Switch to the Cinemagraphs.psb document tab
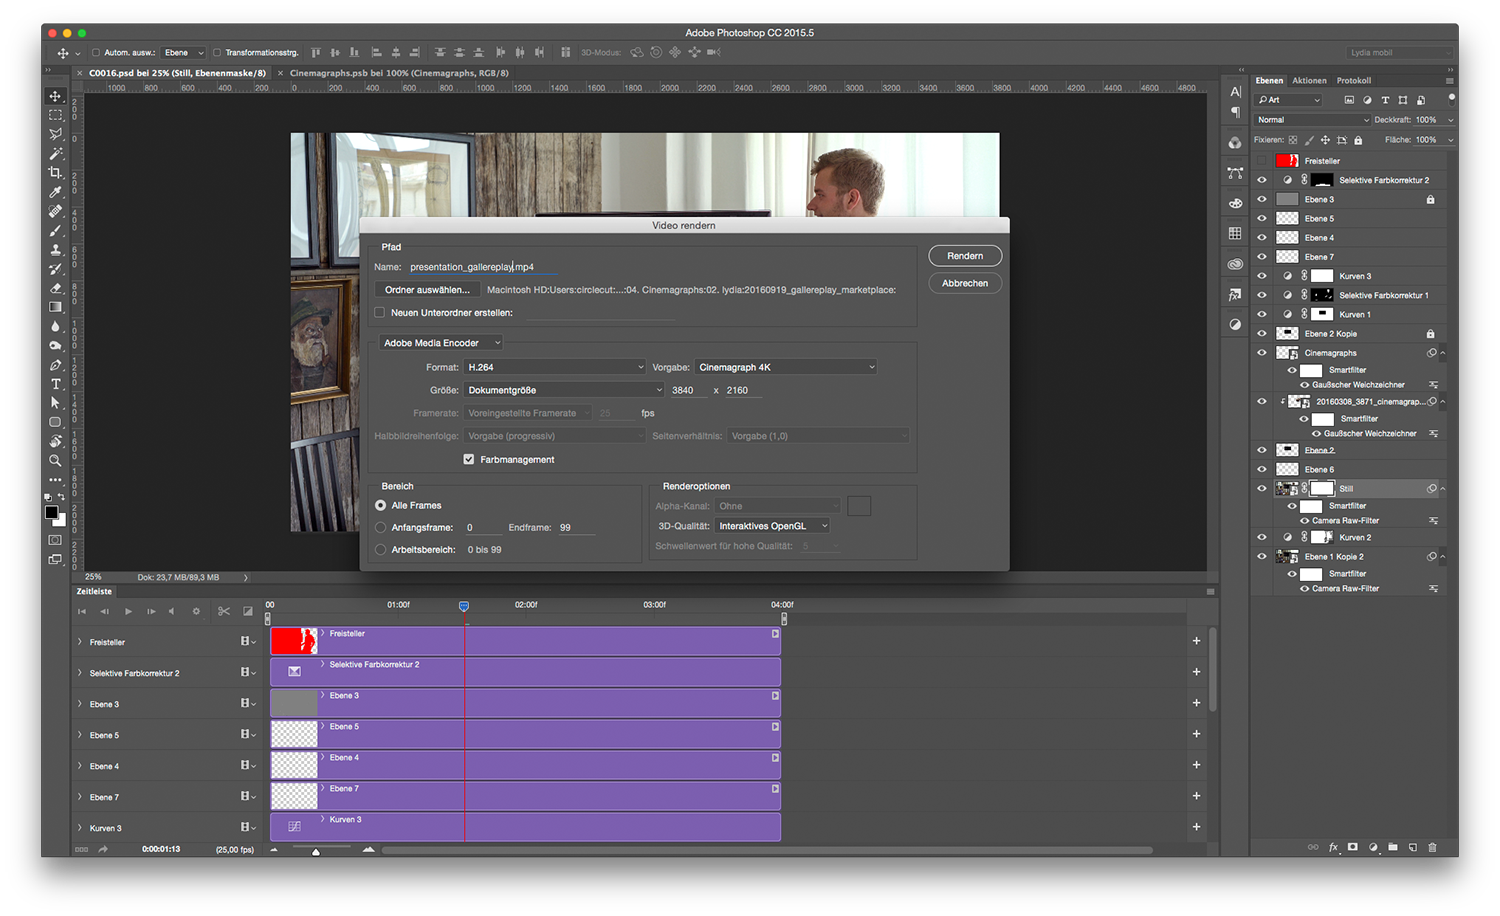 (399, 73)
